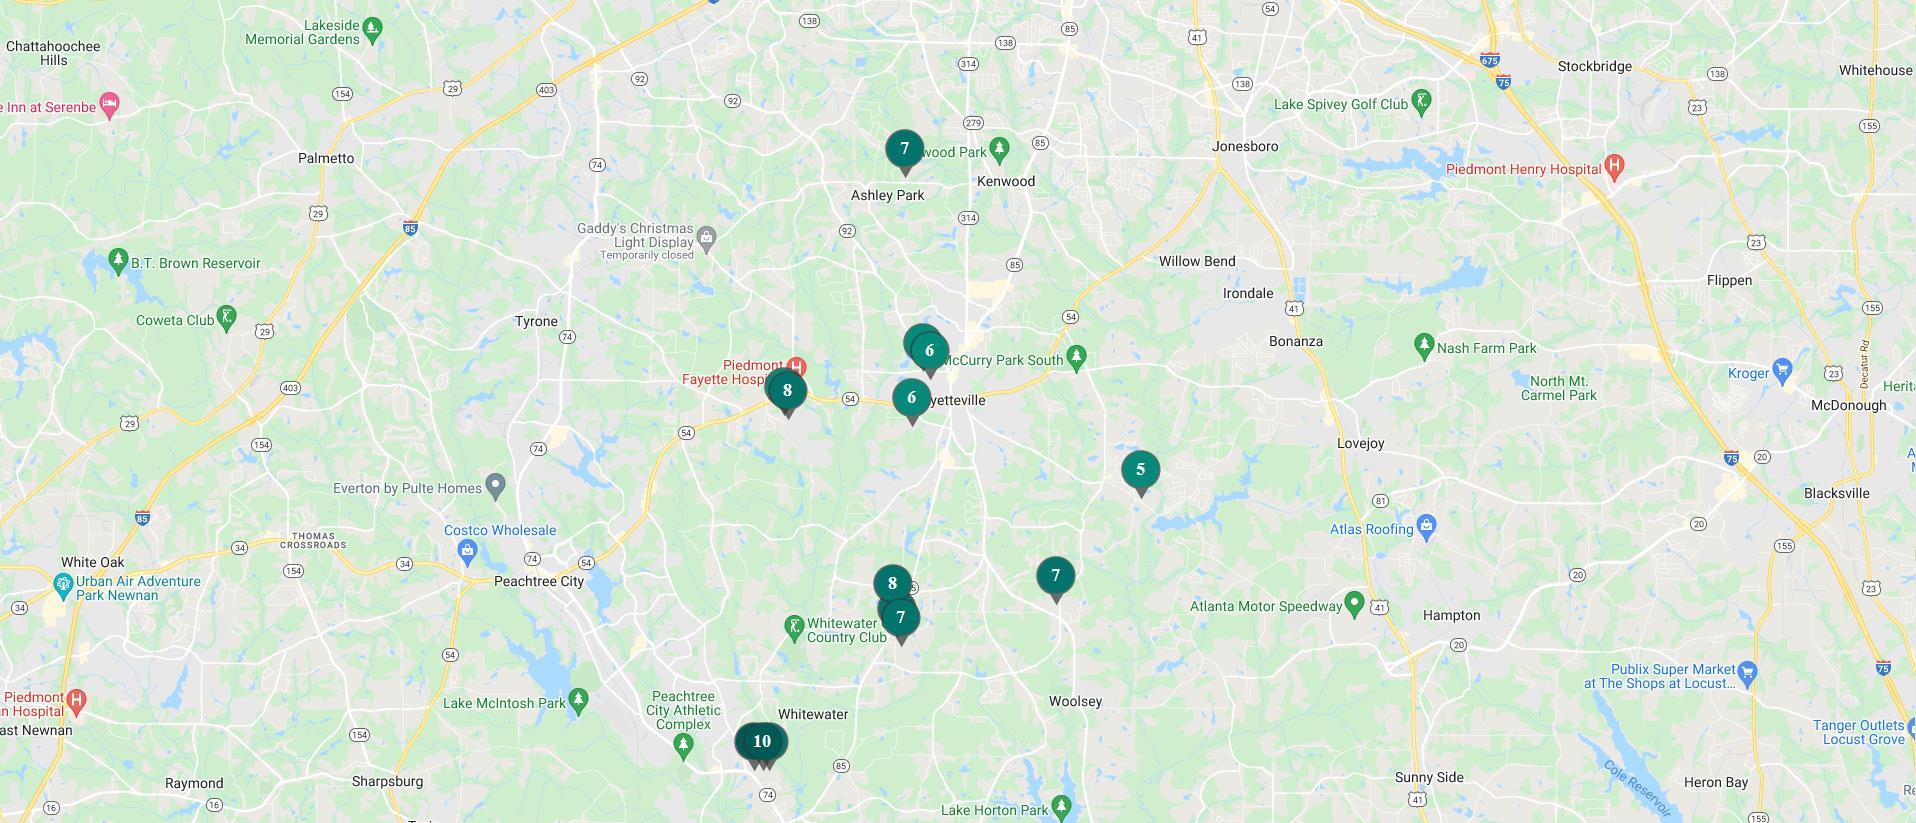The height and width of the screenshot is (823, 1916).
Task: Open the 7 marker near Ashley Park
Action: point(905,151)
